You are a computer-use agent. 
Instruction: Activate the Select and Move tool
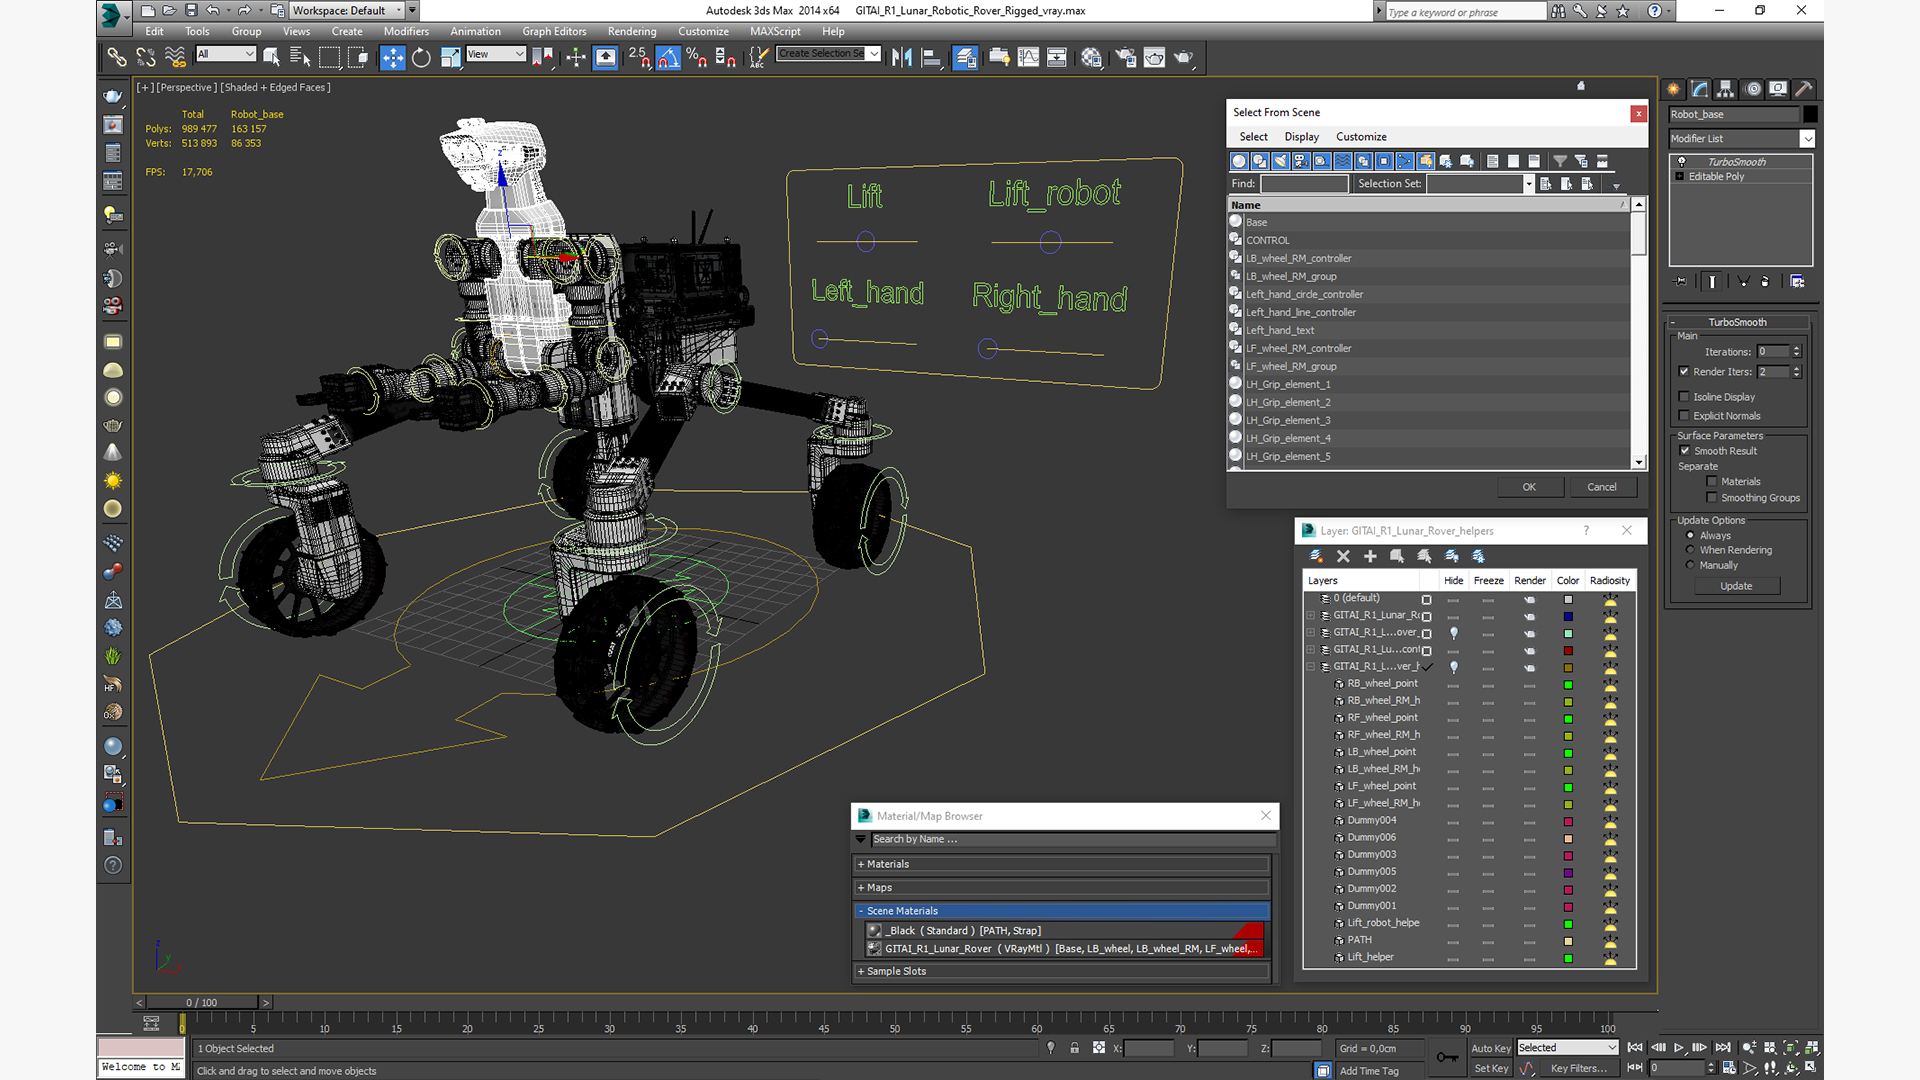(393, 57)
